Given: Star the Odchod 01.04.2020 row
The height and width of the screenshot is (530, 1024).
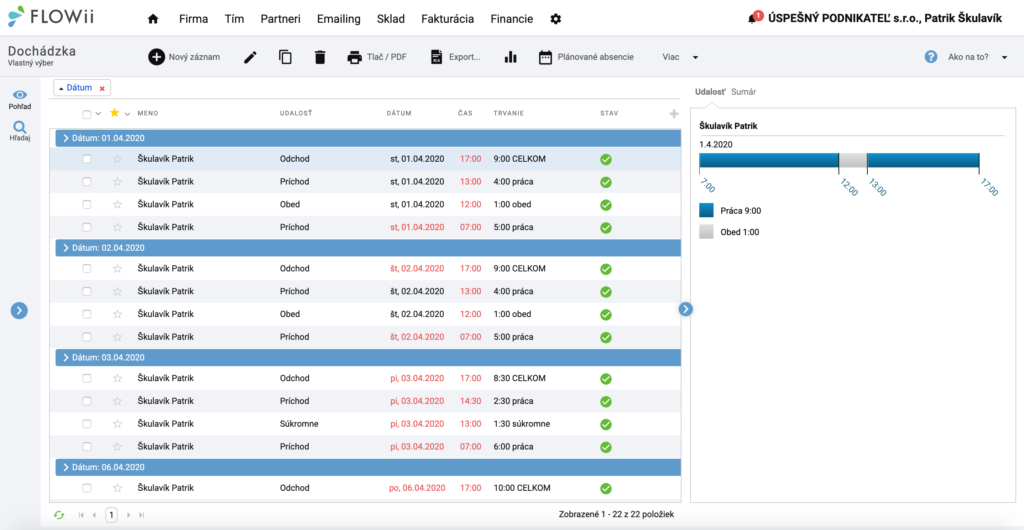Looking at the screenshot, I should 118,159.
